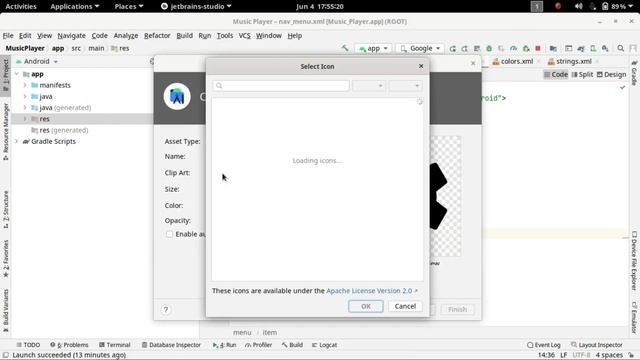Click Cancel in the Select Icon dialog
This screenshot has width=640, height=360.
(x=405, y=306)
